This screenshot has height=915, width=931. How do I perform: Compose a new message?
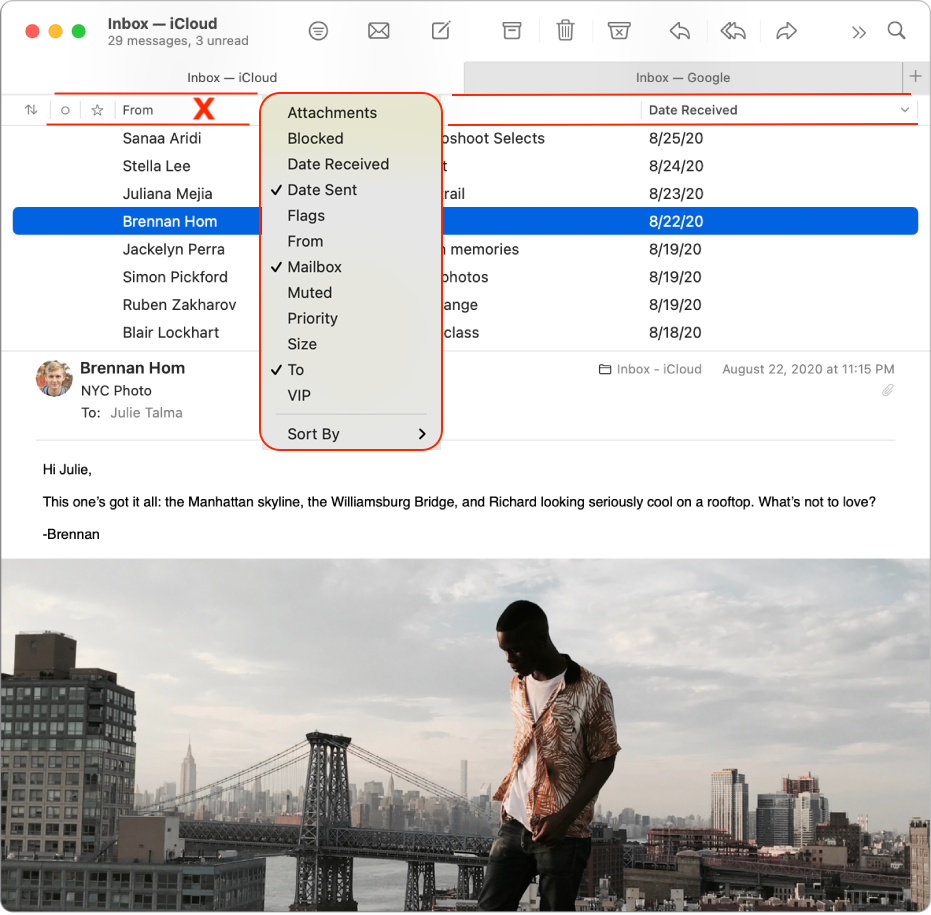[x=441, y=30]
